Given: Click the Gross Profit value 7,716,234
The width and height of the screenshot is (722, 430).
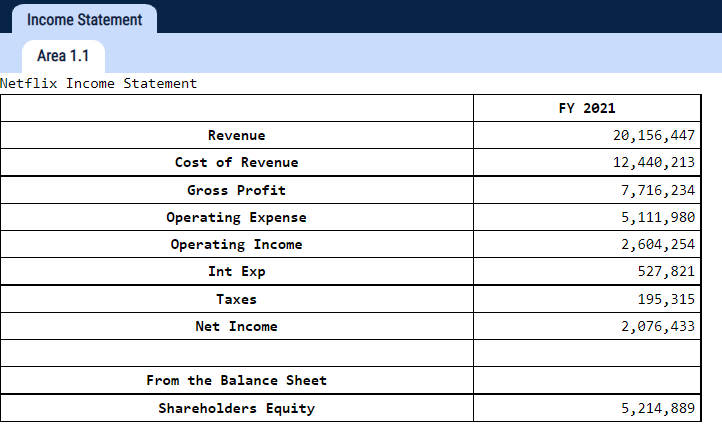Looking at the screenshot, I should pyautogui.click(x=658, y=190).
